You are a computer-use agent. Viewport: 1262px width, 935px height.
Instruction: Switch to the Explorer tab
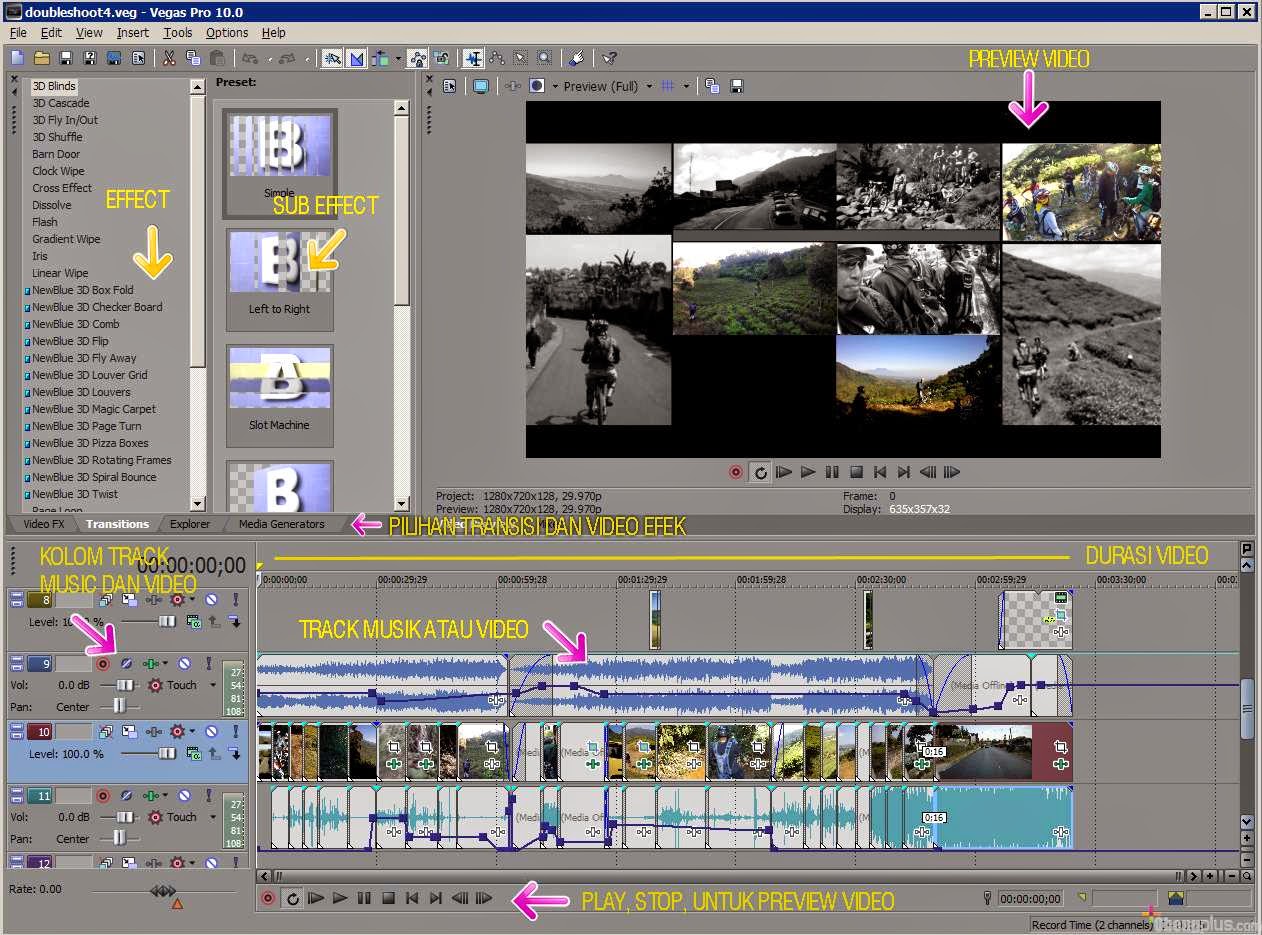[x=190, y=524]
